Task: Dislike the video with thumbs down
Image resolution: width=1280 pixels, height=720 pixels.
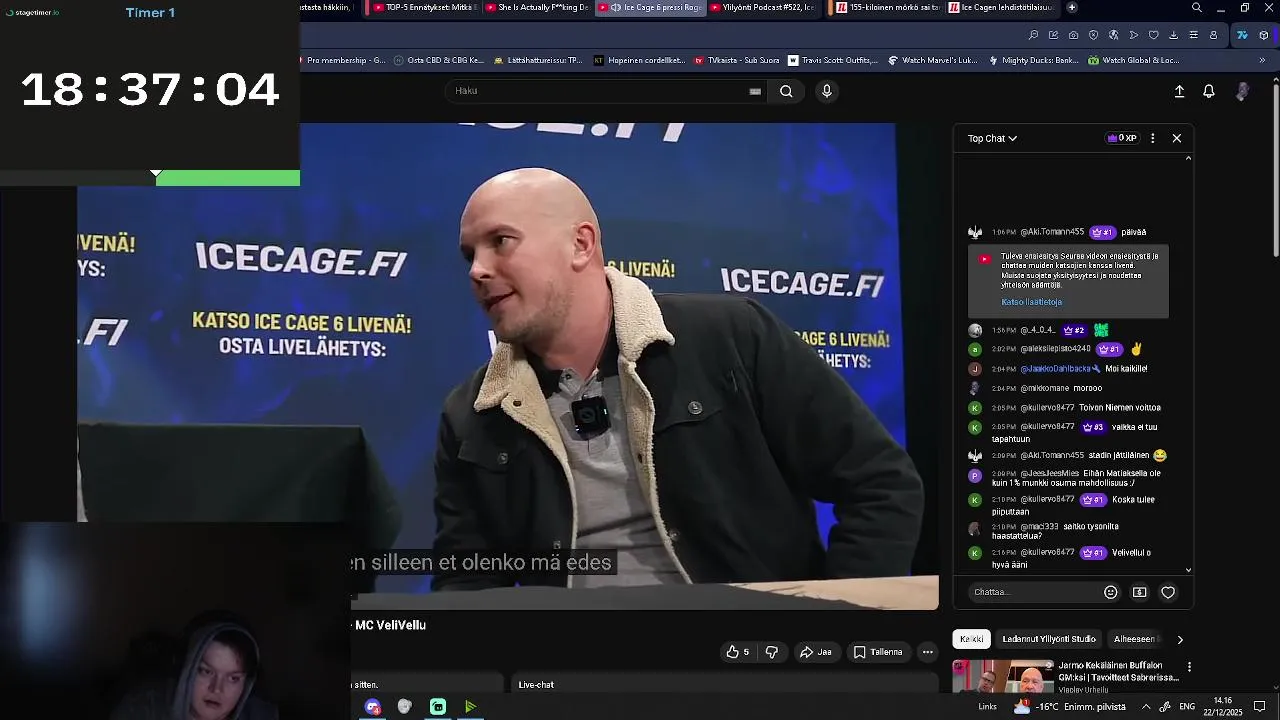Action: coord(772,652)
